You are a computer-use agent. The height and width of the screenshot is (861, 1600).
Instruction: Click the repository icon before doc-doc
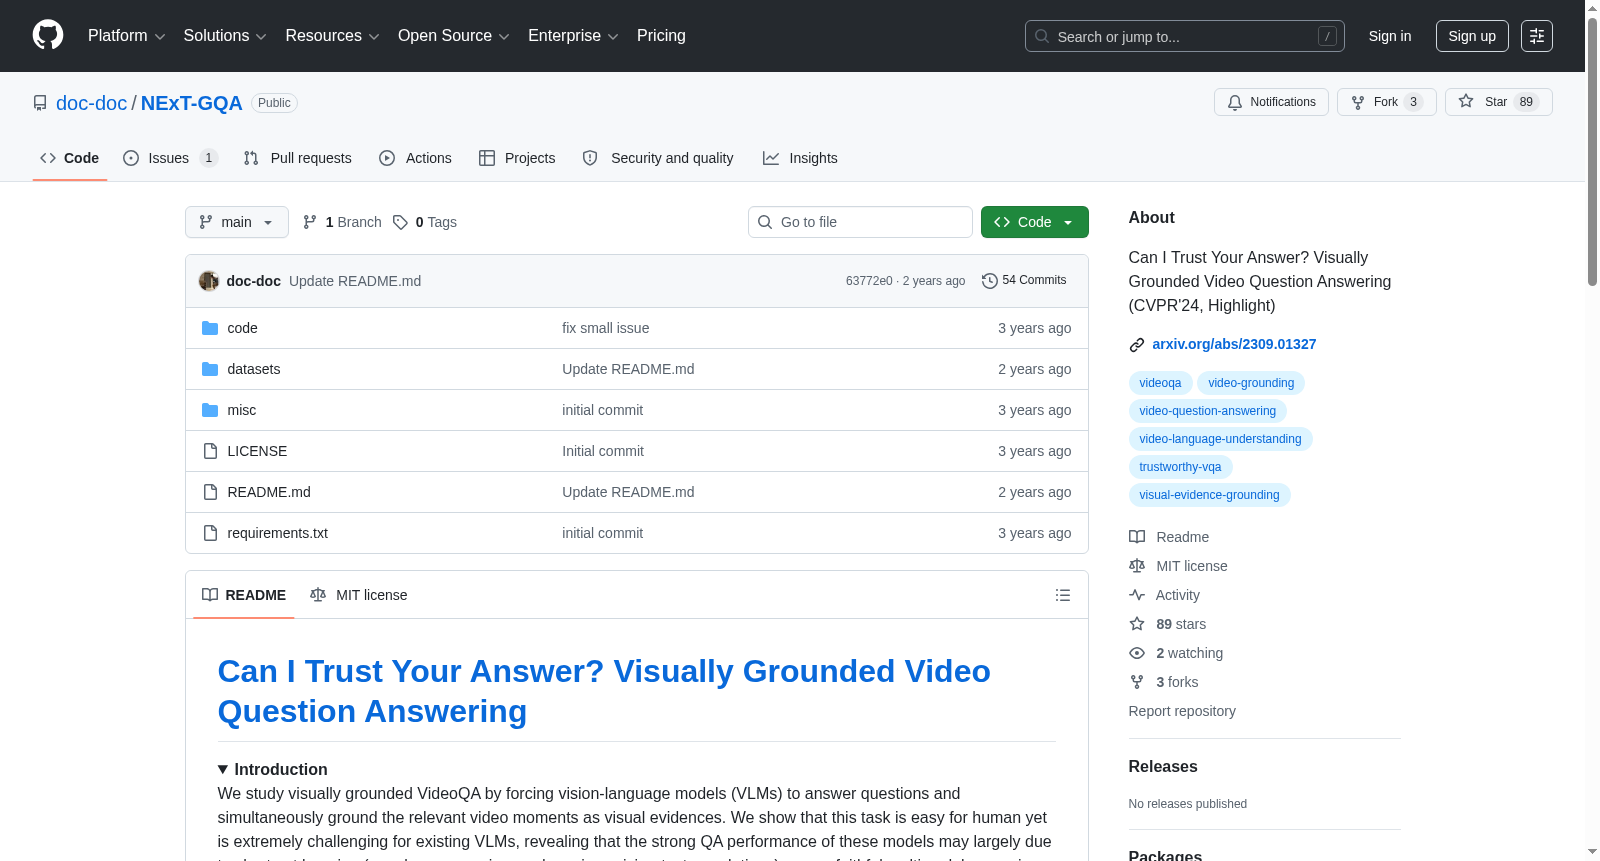point(40,103)
